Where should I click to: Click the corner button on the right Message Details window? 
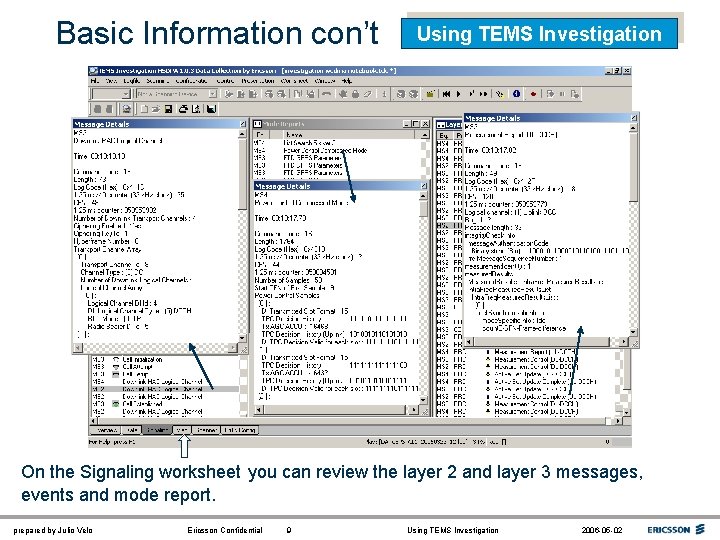point(634,118)
